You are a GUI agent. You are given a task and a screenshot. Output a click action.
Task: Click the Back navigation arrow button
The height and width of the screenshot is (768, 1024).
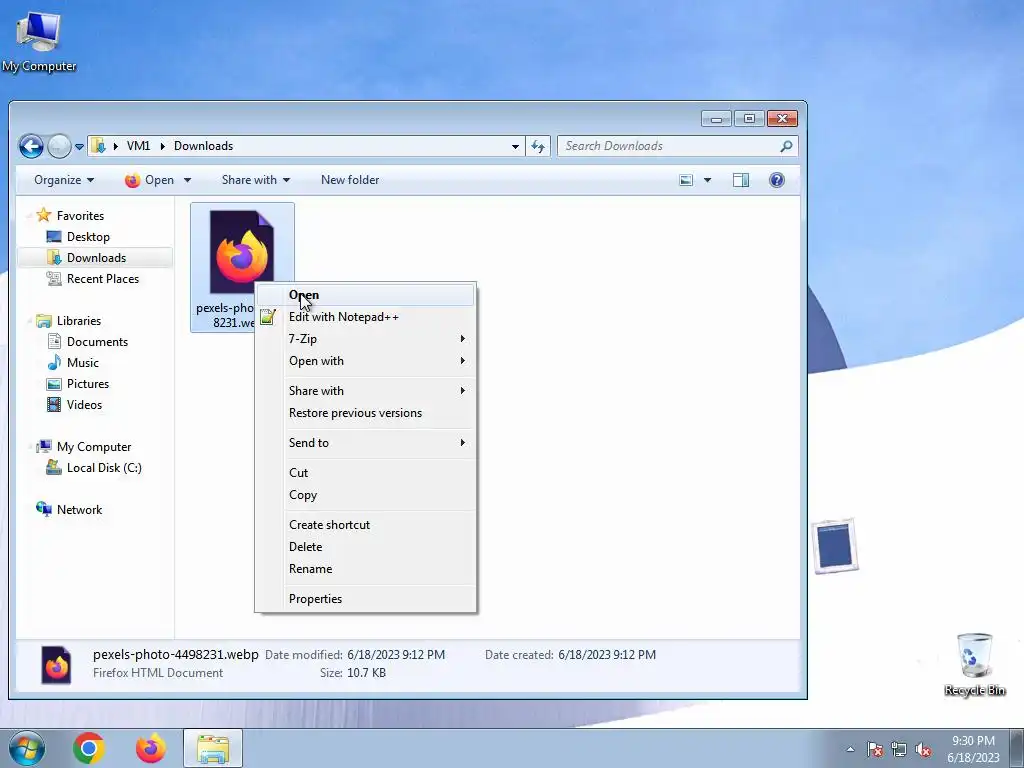(x=31, y=146)
